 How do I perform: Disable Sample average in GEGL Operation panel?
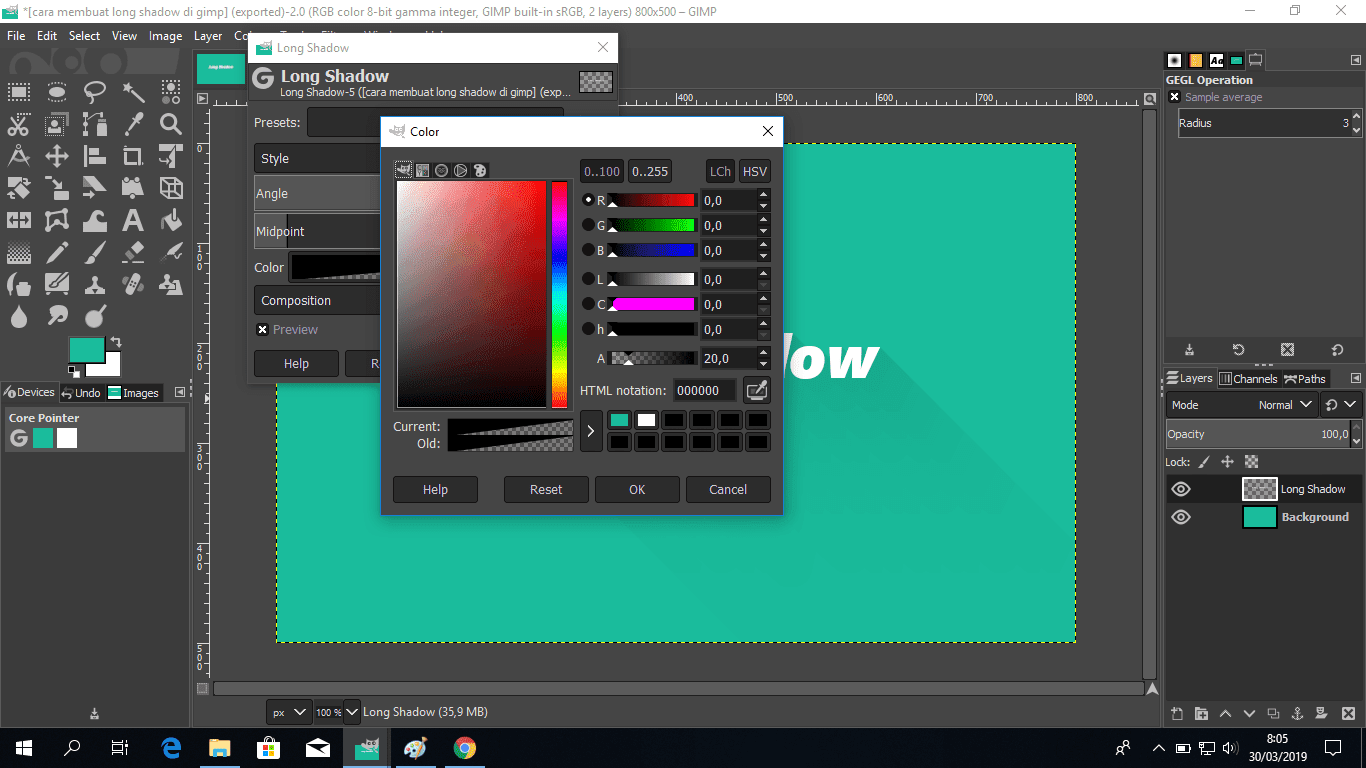tap(1174, 97)
